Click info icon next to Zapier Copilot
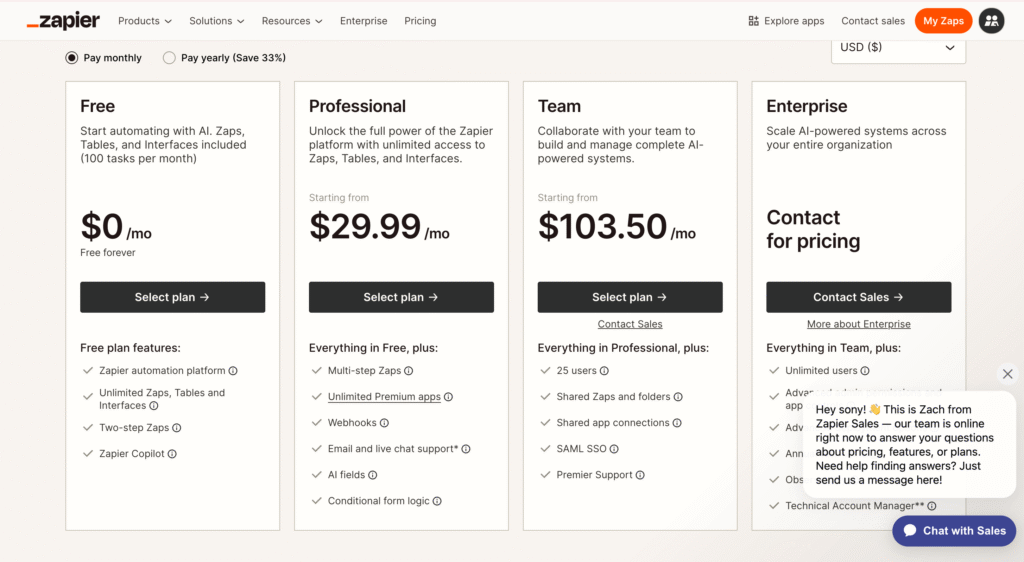The image size is (1024, 562). coord(172,454)
